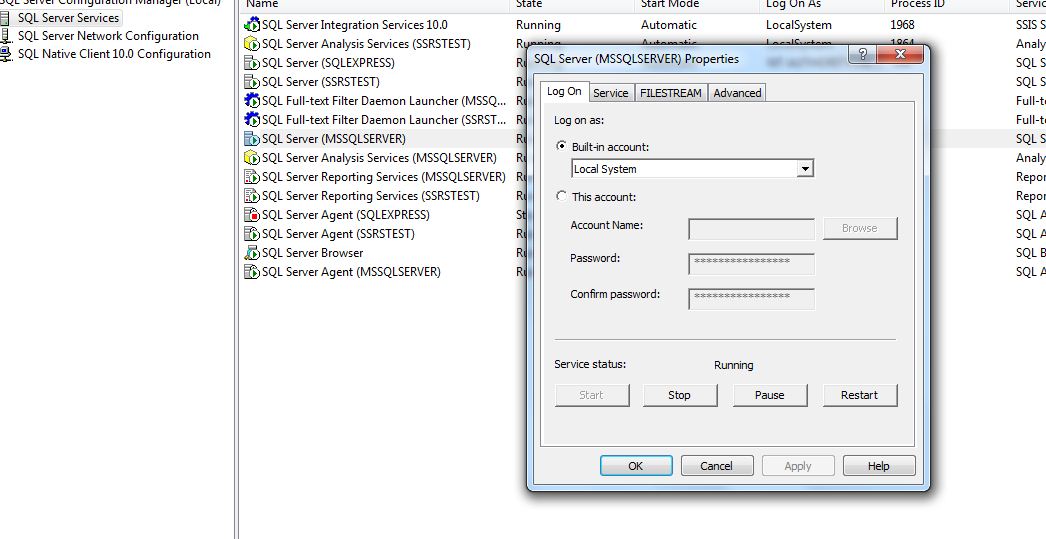Open the Local System built-in account dropdown

(x=805, y=170)
